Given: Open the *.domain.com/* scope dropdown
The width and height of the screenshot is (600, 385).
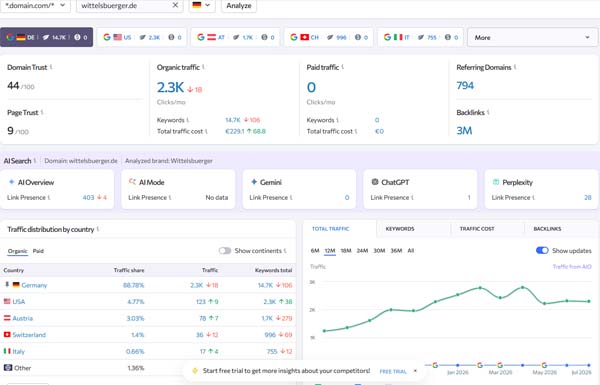Looking at the screenshot, I should (35, 6).
